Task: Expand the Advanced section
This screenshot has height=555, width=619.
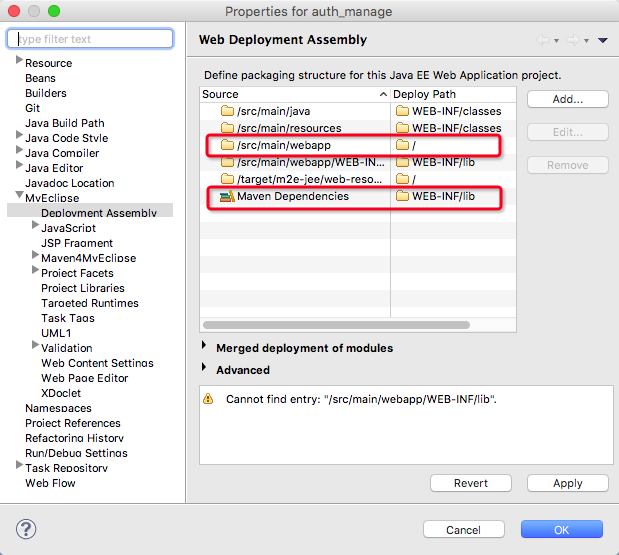Action: (x=205, y=369)
